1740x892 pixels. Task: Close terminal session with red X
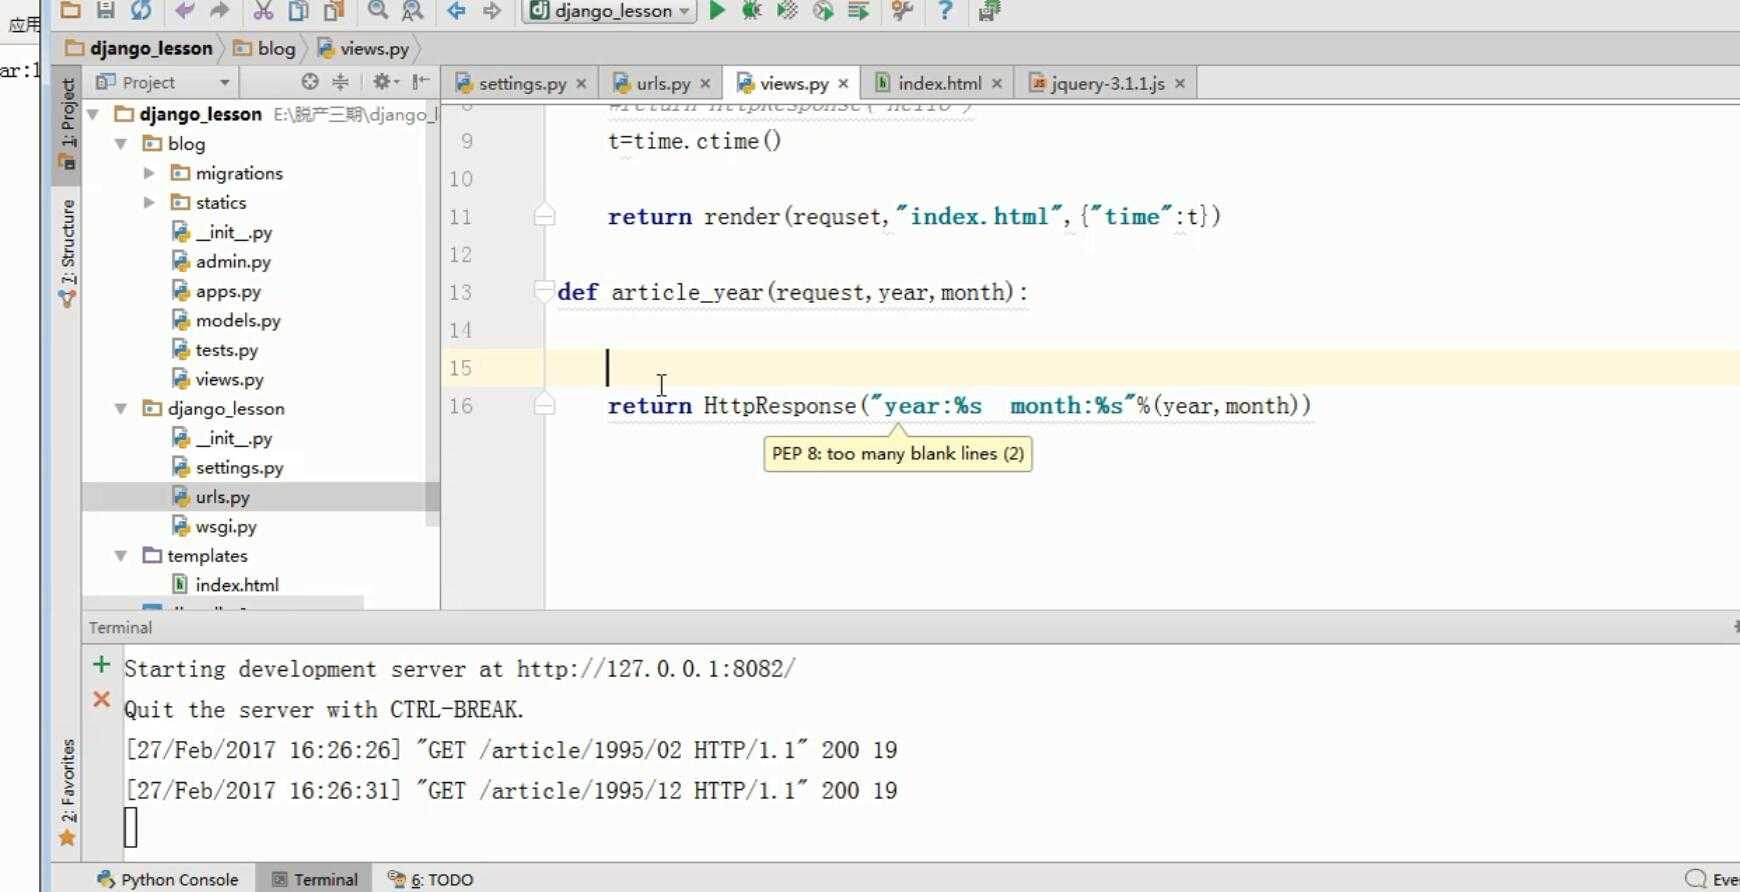click(101, 700)
